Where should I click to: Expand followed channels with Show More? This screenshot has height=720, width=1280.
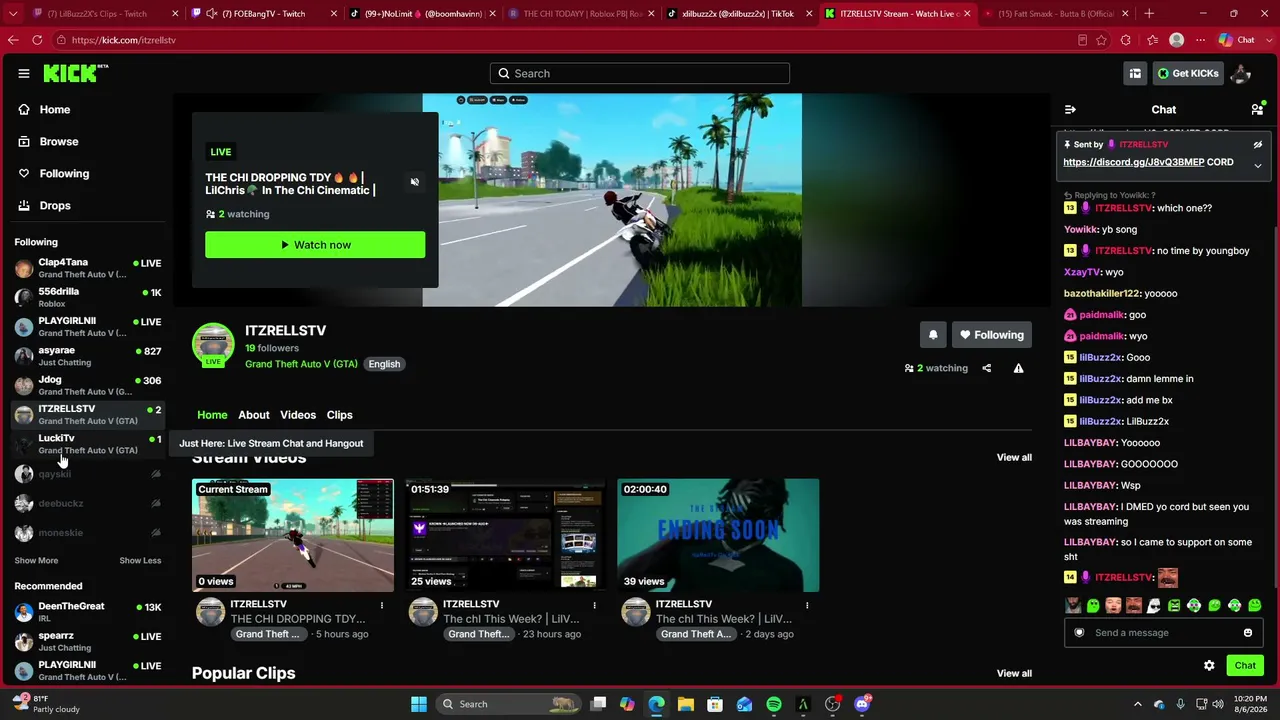tap(36, 561)
